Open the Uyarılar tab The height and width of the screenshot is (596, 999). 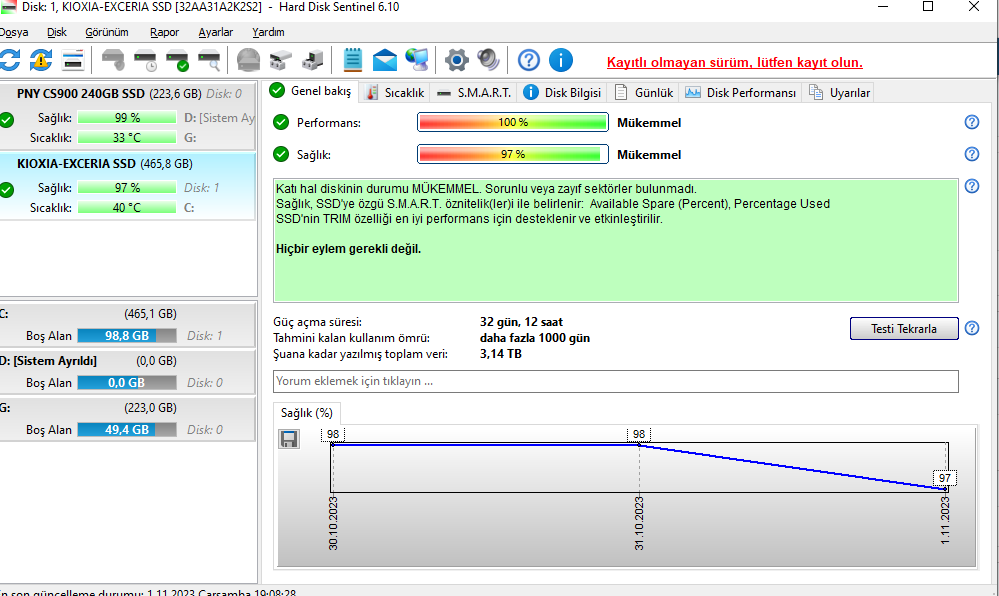pos(839,92)
